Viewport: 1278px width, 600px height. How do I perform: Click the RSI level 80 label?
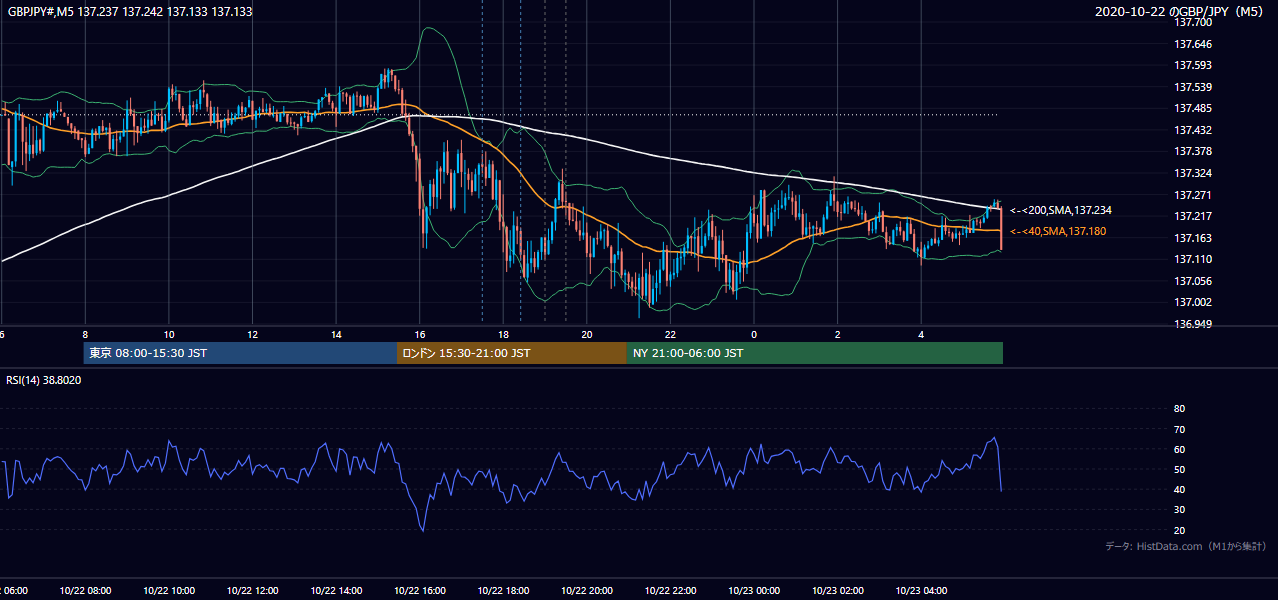pos(1179,409)
